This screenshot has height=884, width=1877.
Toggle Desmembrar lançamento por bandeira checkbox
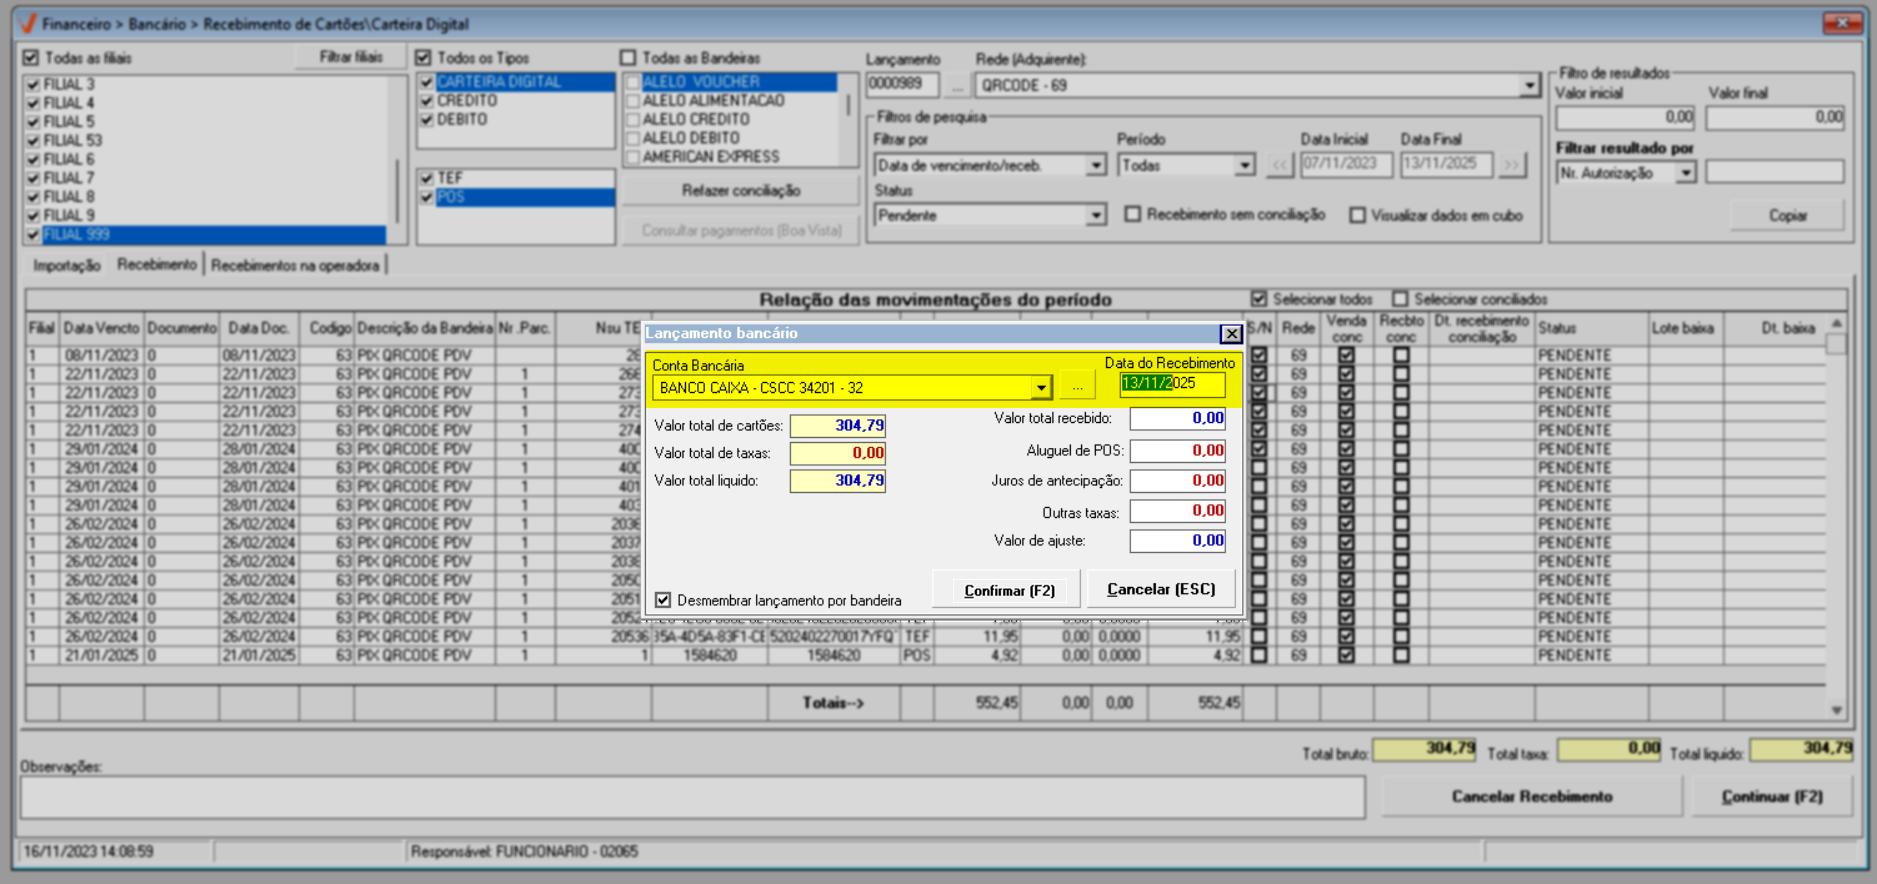664,600
